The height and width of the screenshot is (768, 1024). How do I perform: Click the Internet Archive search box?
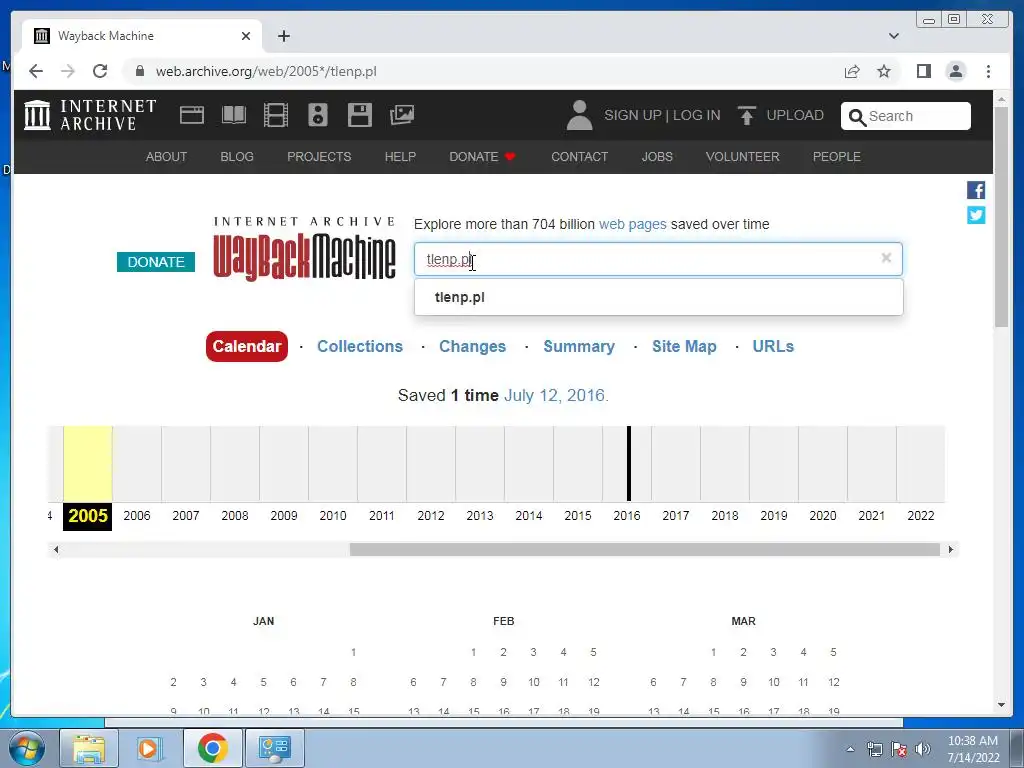905,116
